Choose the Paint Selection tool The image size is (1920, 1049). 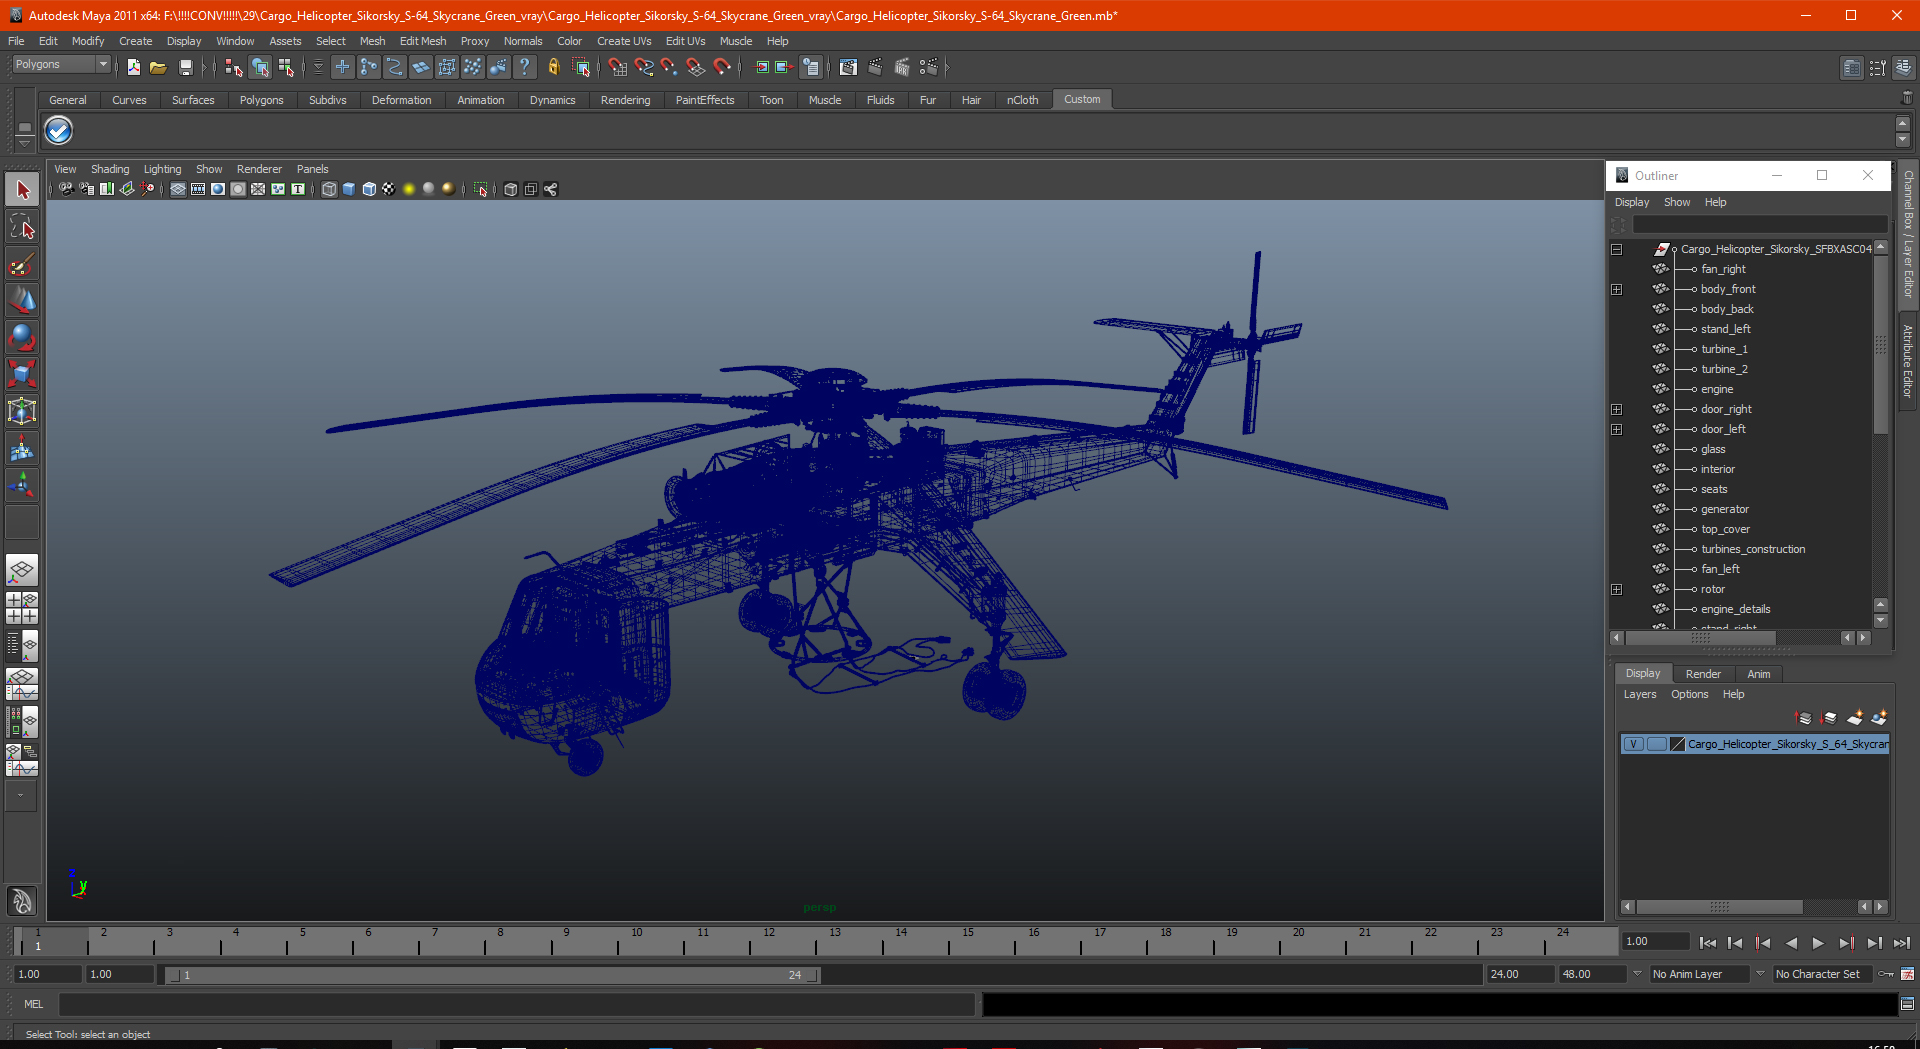coord(22,263)
